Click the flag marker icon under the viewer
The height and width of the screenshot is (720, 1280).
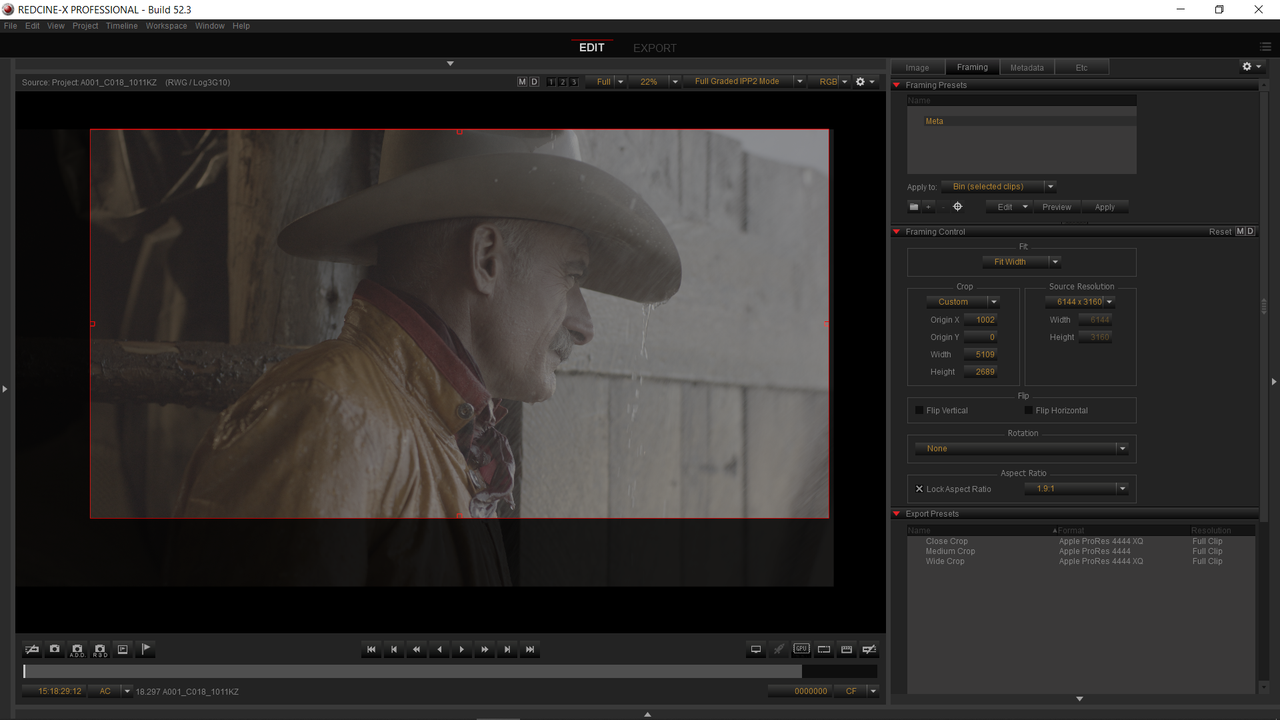(145, 649)
